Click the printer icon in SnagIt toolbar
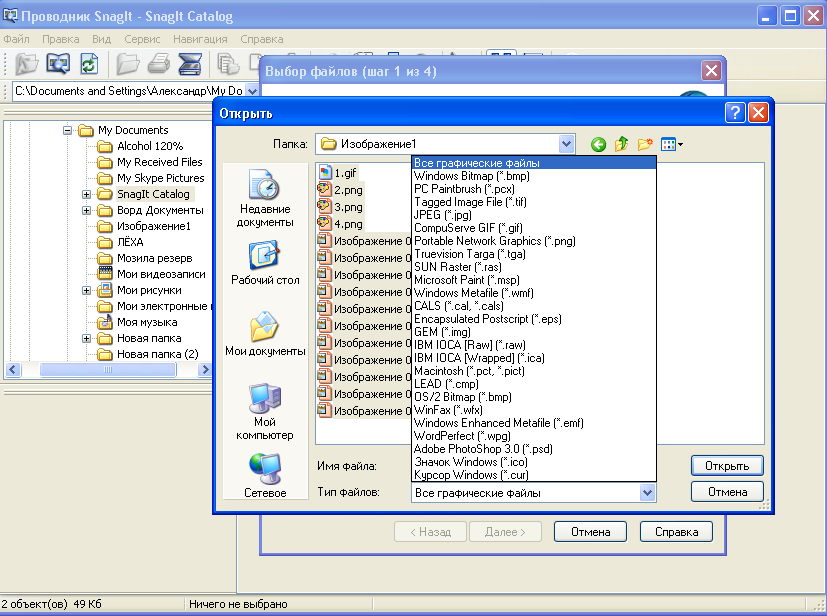The image size is (827, 616). pos(159,64)
